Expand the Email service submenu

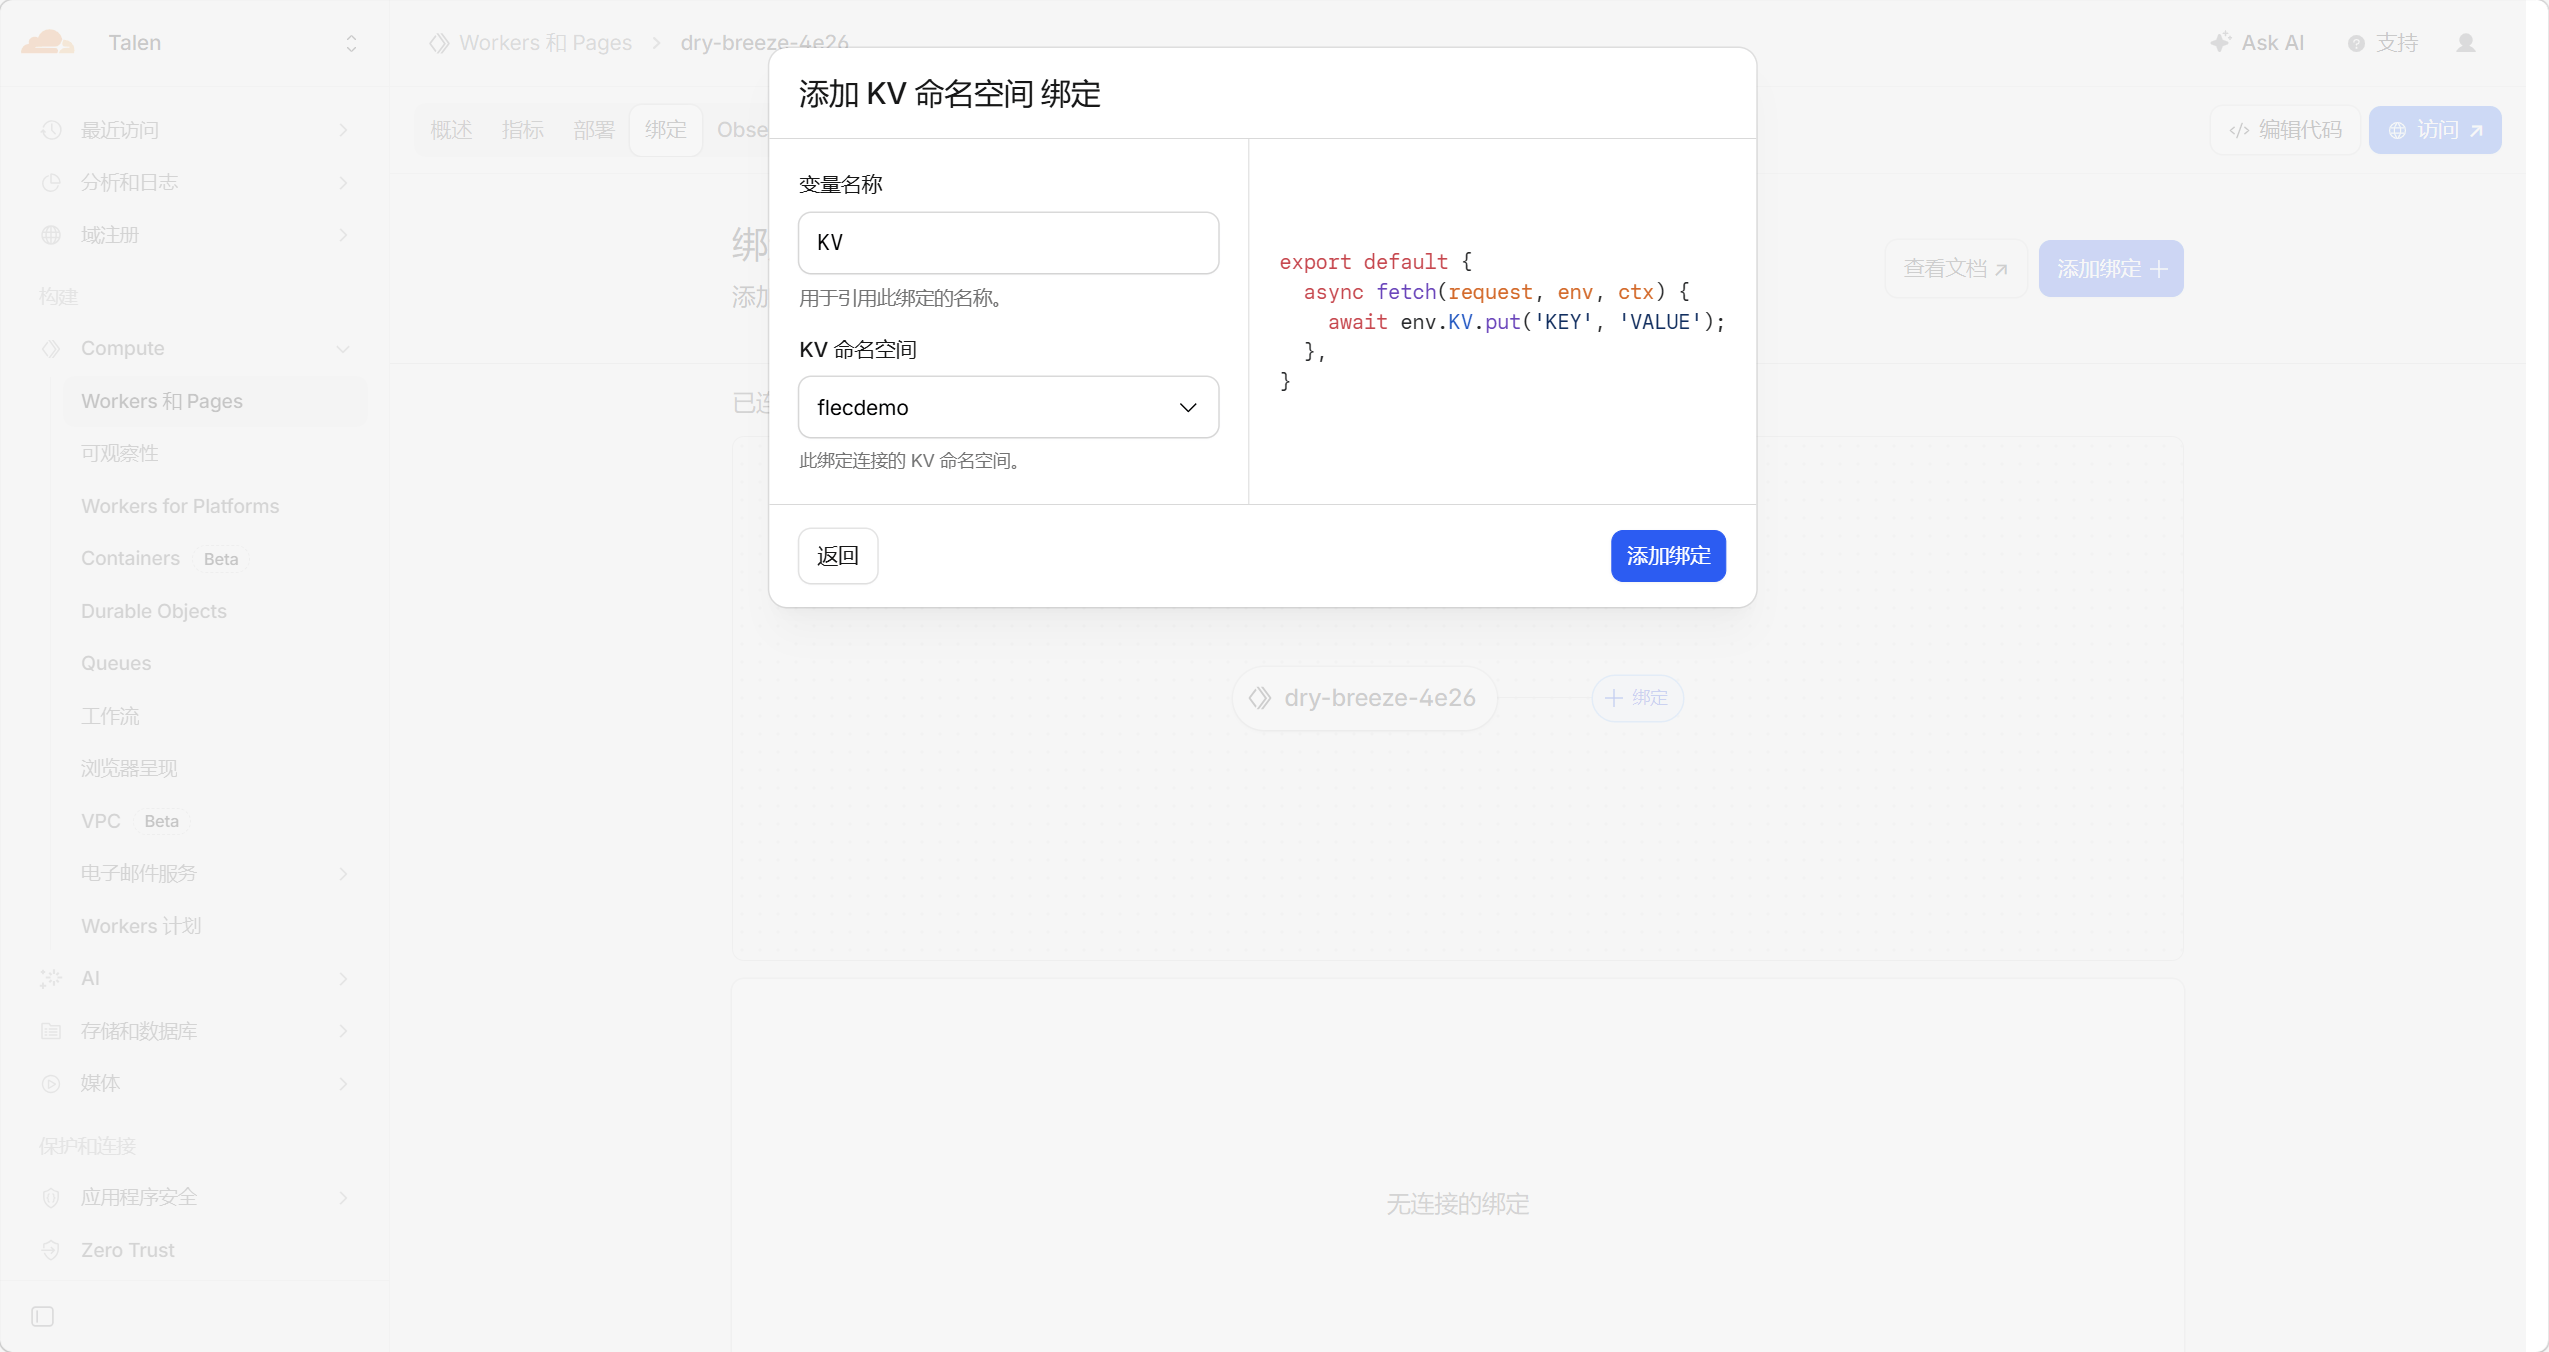point(343,873)
